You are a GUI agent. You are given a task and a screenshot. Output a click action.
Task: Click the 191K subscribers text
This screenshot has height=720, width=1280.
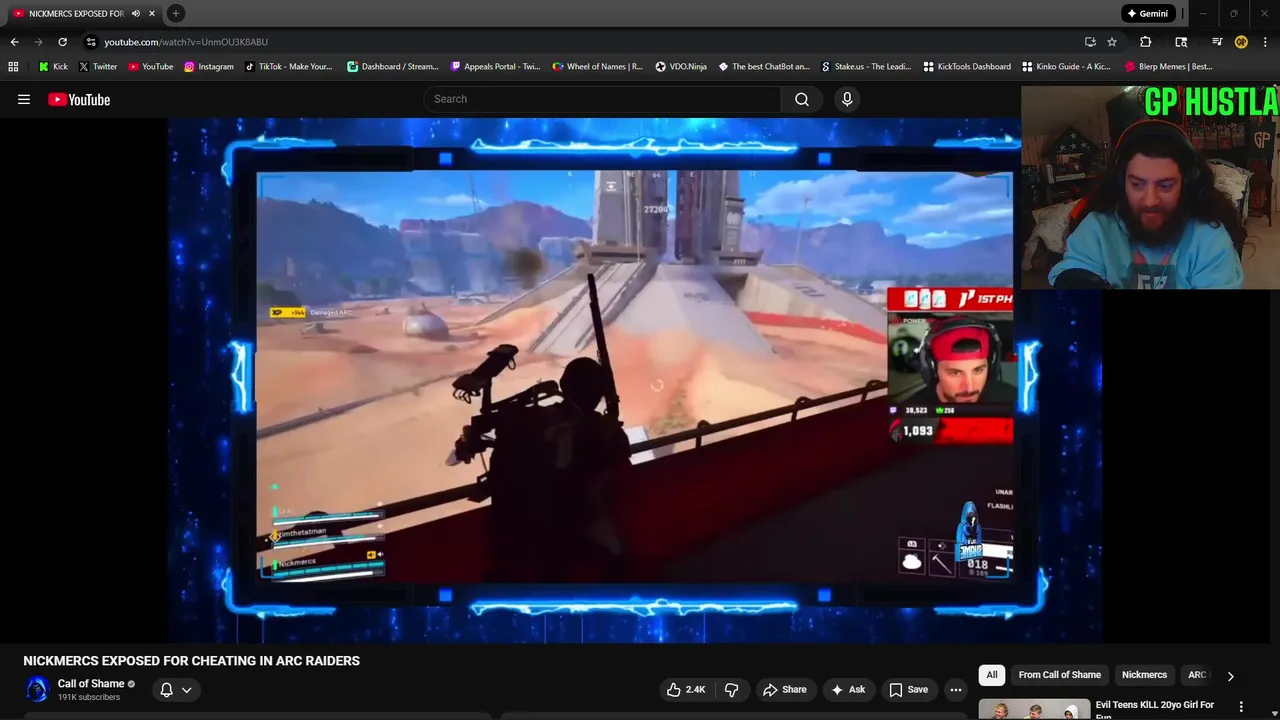click(89, 697)
